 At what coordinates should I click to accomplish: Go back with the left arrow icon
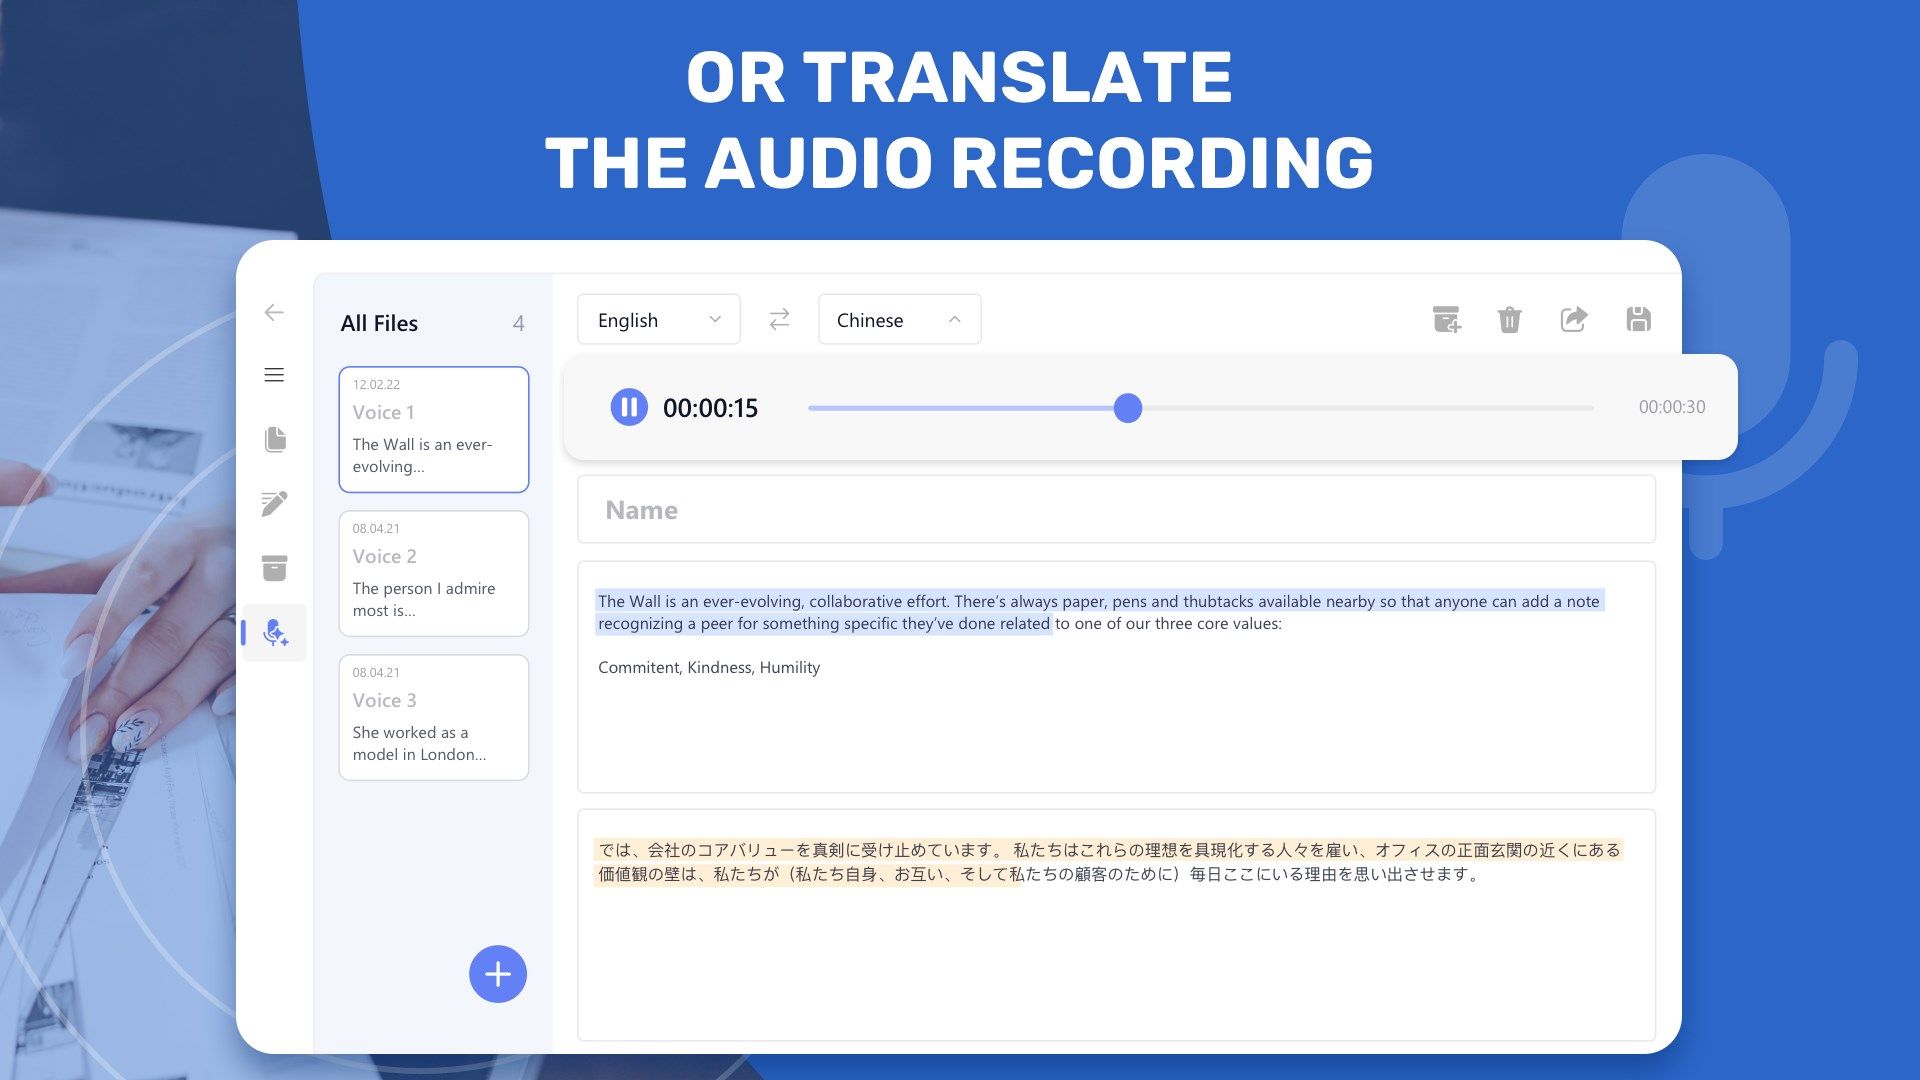tap(274, 313)
